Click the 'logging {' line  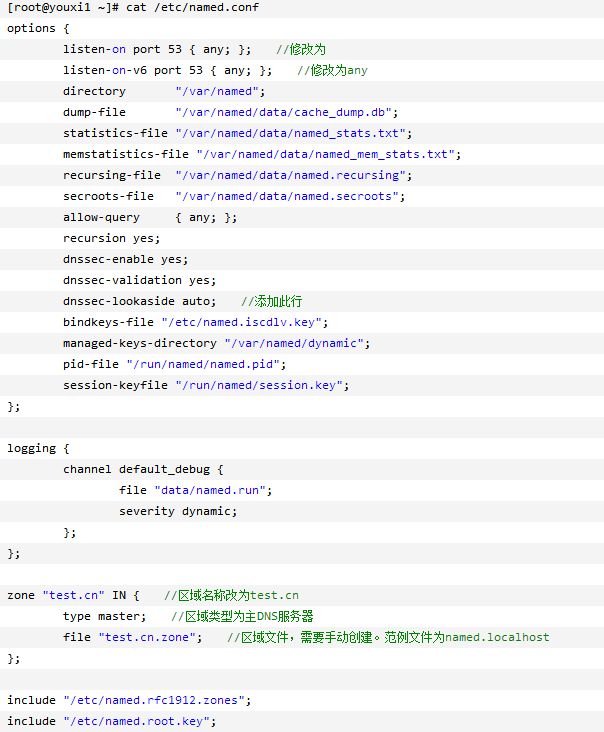pyautogui.click(x=38, y=449)
